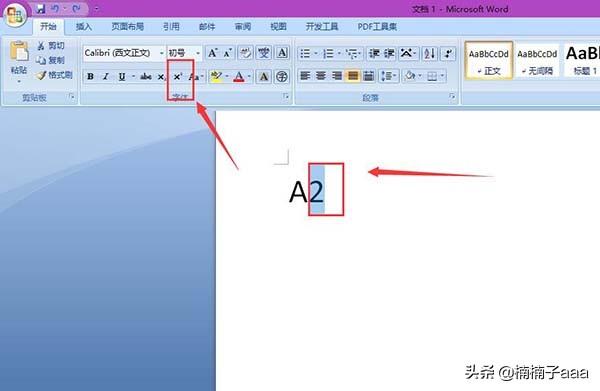Click the 粘贴 paste icon
Image resolution: width=600 pixels, height=391 pixels.
pyautogui.click(x=19, y=51)
